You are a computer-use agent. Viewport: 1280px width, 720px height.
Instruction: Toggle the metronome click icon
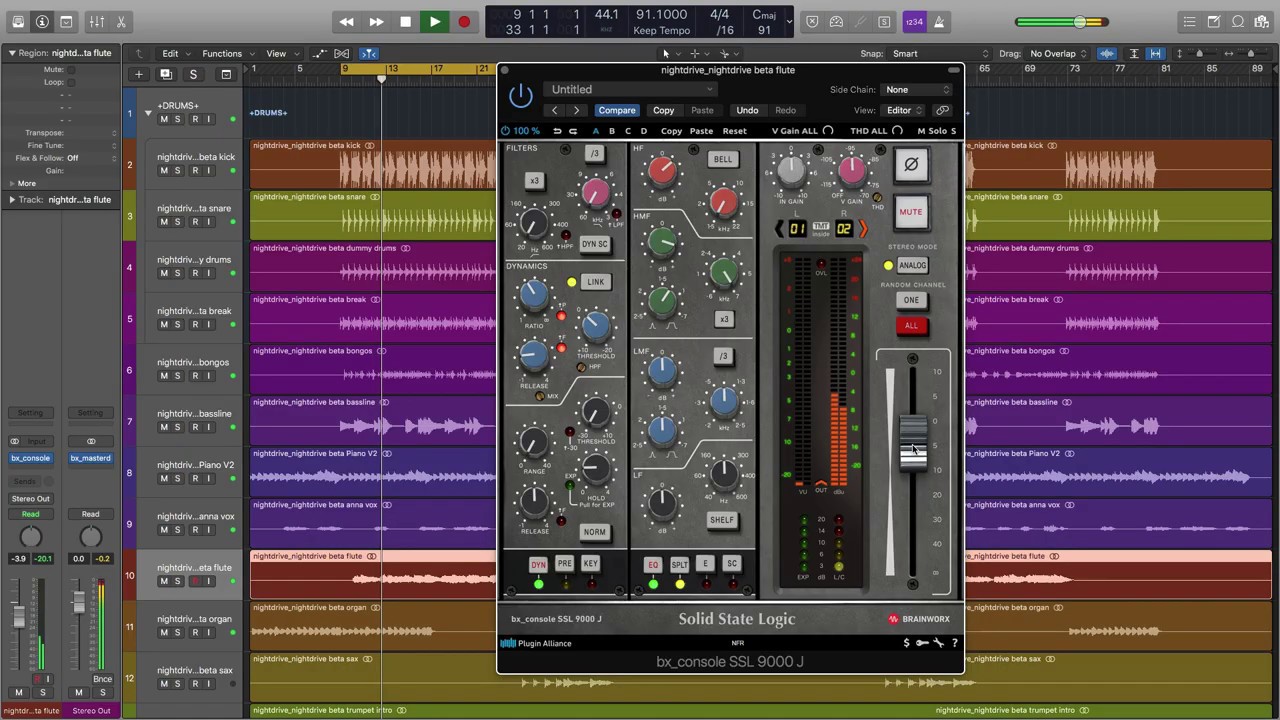939,22
